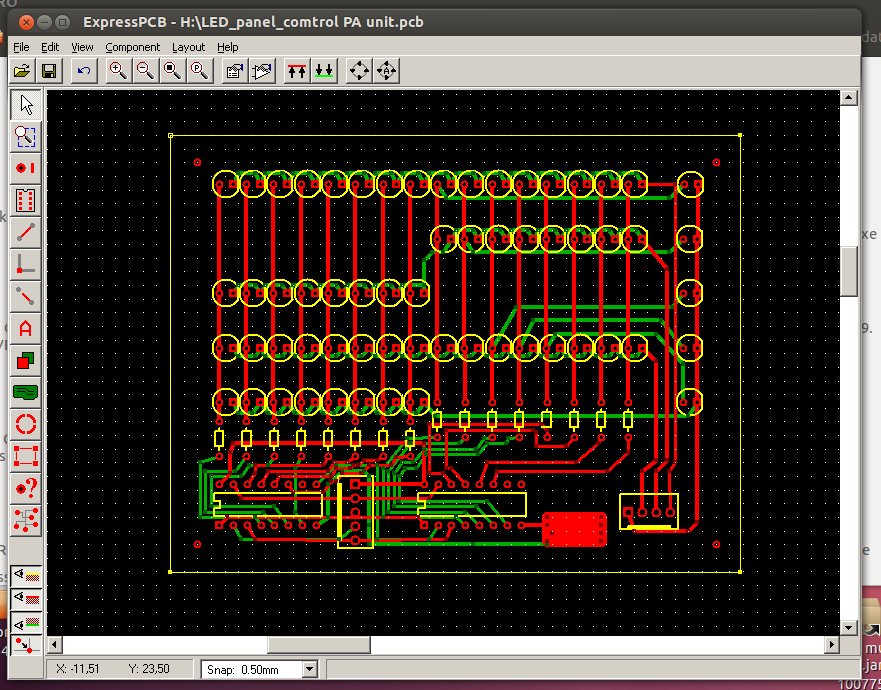Open the Layout menu
881x690 pixels.
[x=188, y=47]
